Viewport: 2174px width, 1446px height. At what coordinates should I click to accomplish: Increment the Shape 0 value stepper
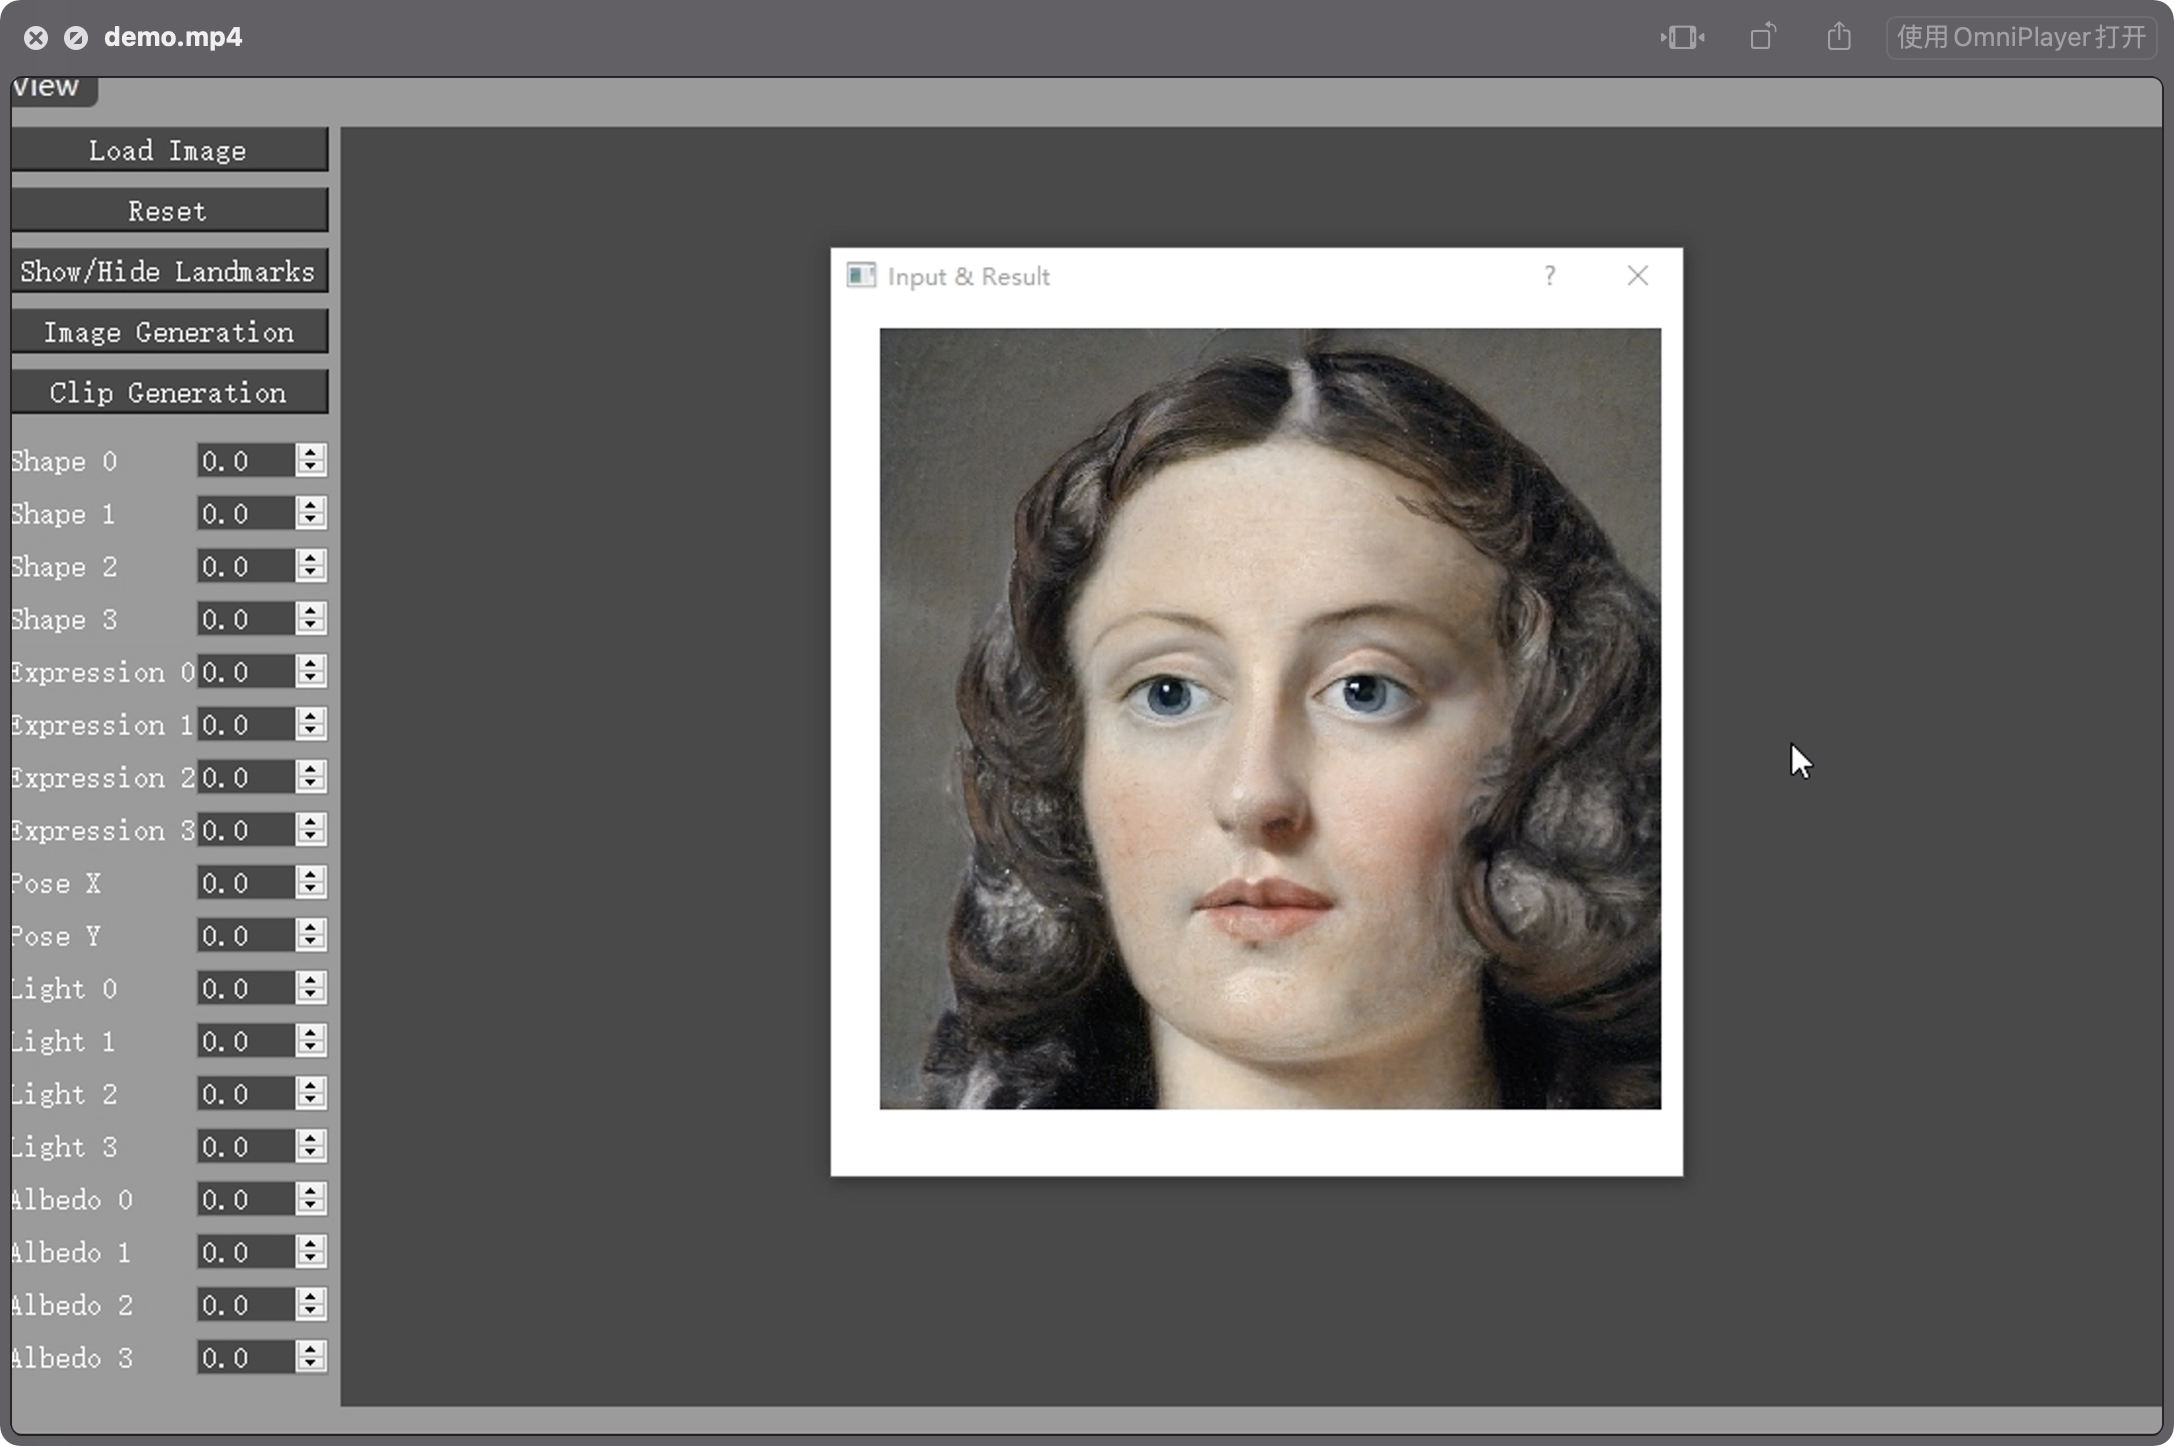coord(311,452)
